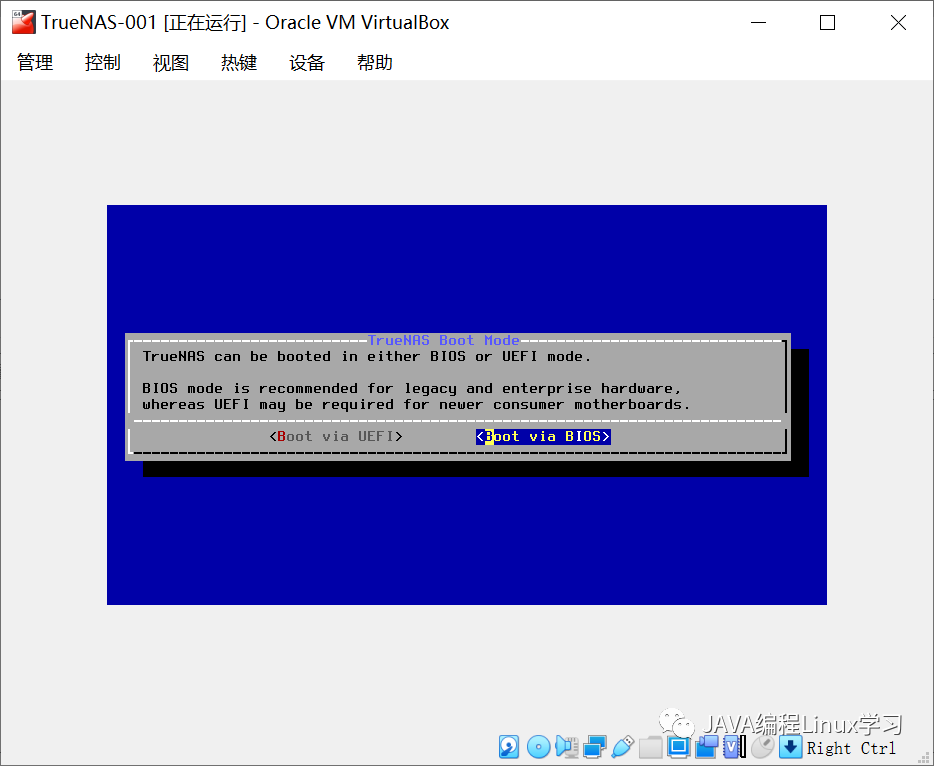The image size is (934, 766).
Task: Click the network adapter status icon
Action: pyautogui.click(x=594, y=747)
